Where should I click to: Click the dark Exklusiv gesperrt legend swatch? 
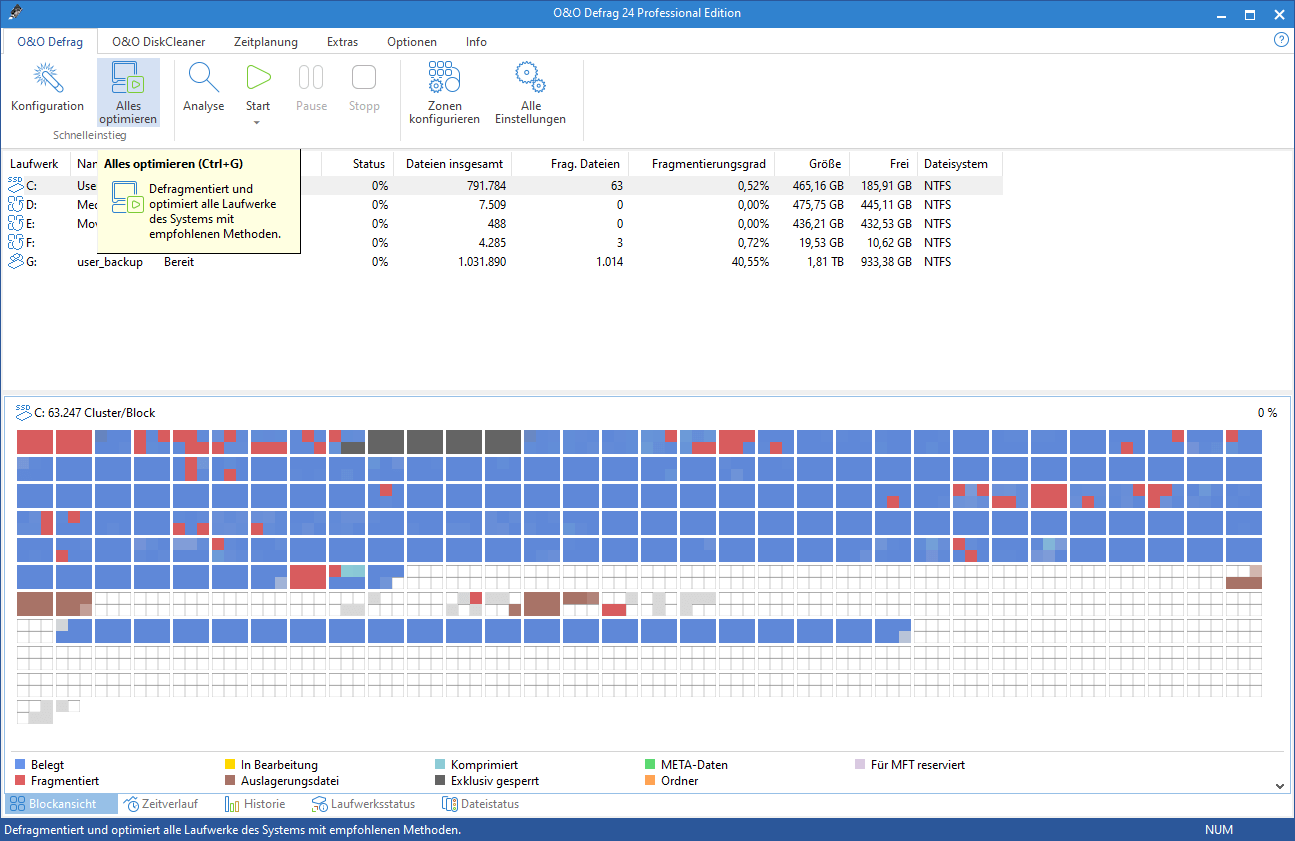pos(441,781)
